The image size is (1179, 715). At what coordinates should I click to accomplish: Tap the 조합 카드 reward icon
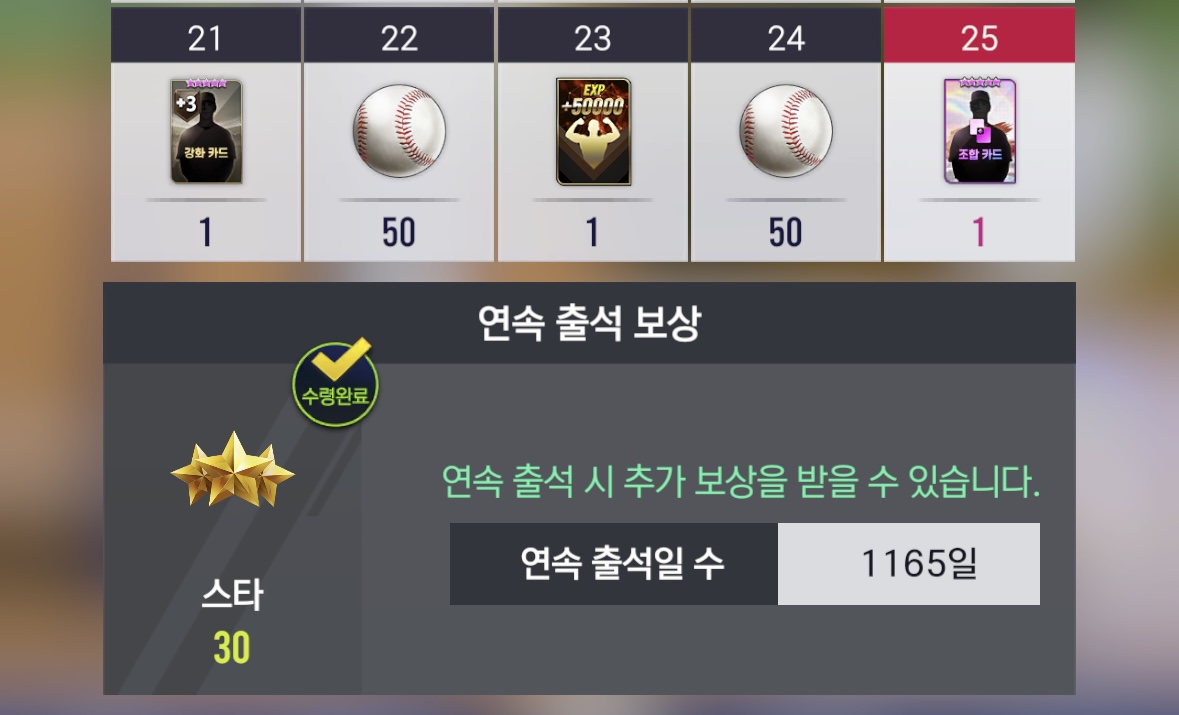(980, 131)
